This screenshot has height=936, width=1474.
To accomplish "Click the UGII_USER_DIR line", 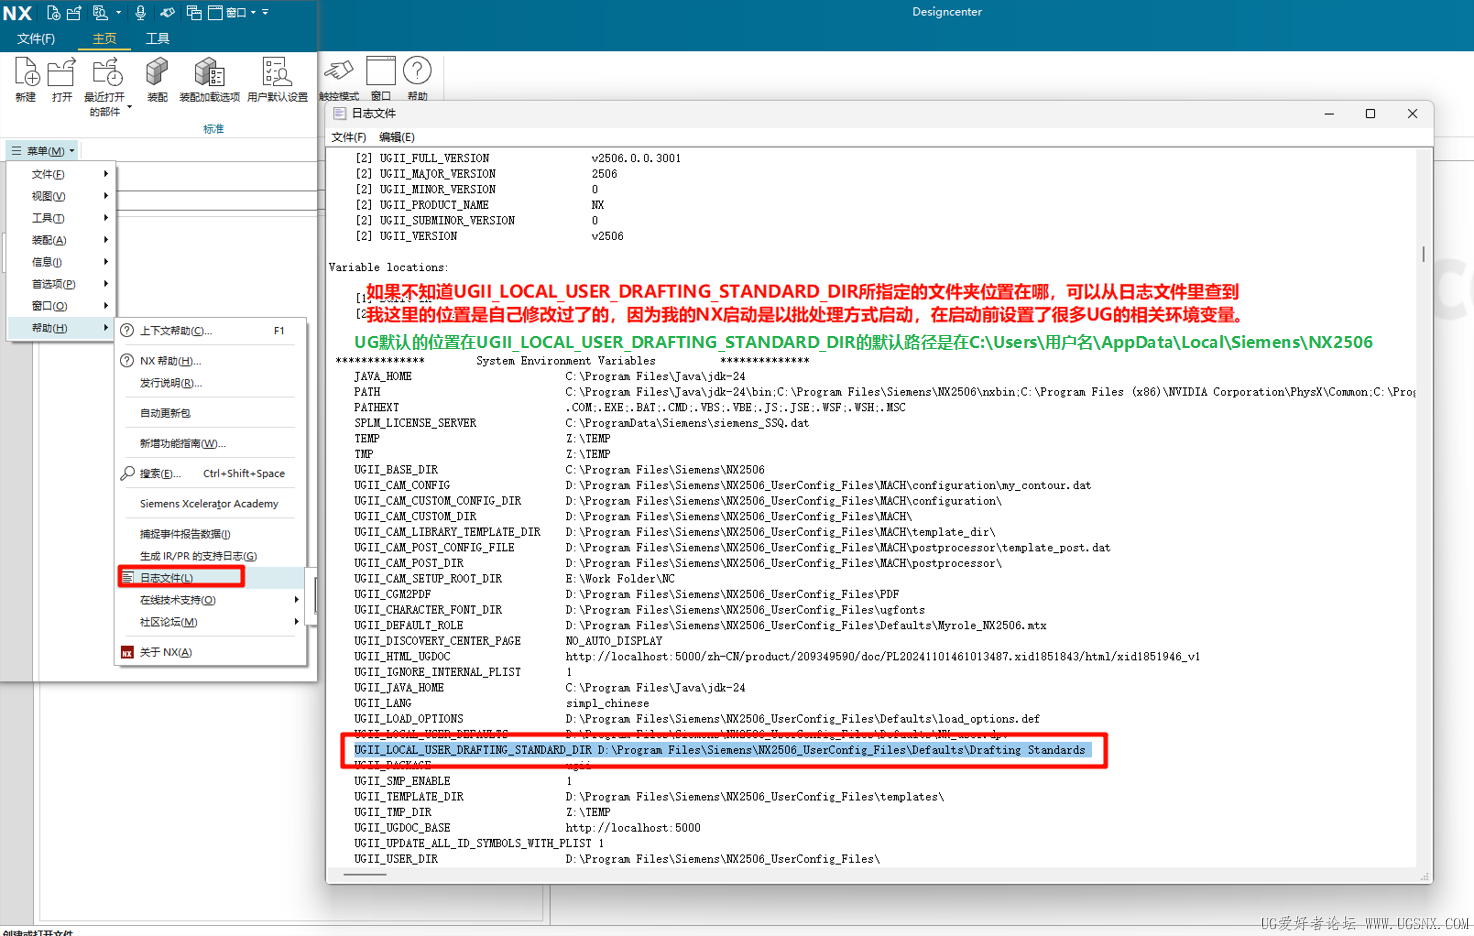I will 617,860.
